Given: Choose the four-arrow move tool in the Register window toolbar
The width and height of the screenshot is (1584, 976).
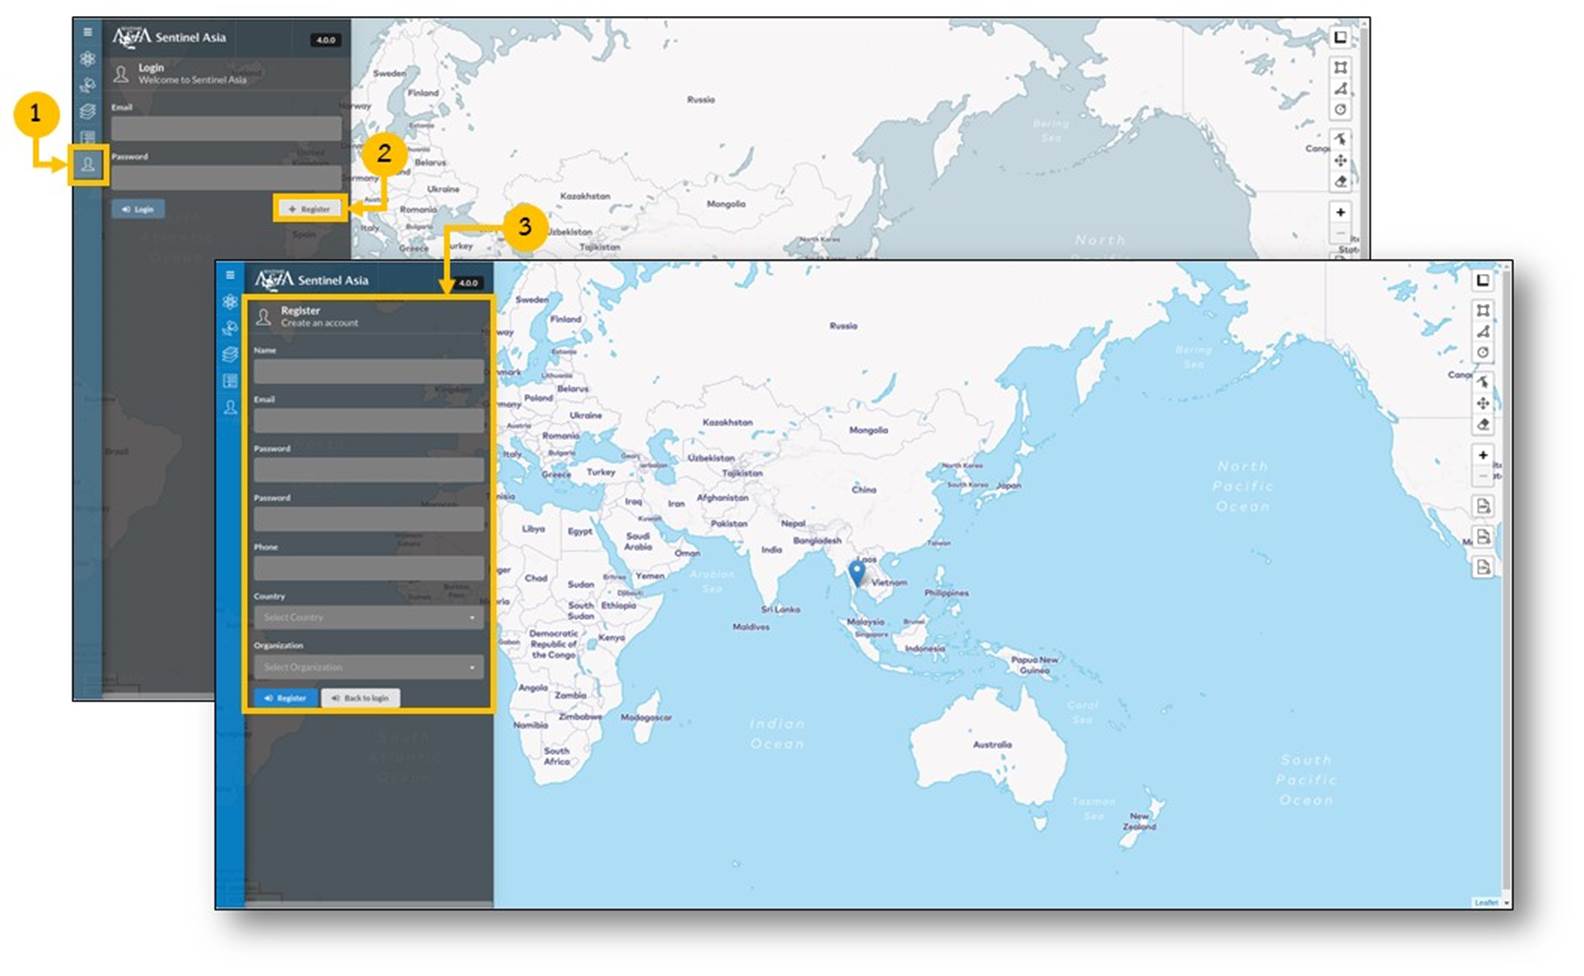Looking at the screenshot, I should click(x=1483, y=403).
